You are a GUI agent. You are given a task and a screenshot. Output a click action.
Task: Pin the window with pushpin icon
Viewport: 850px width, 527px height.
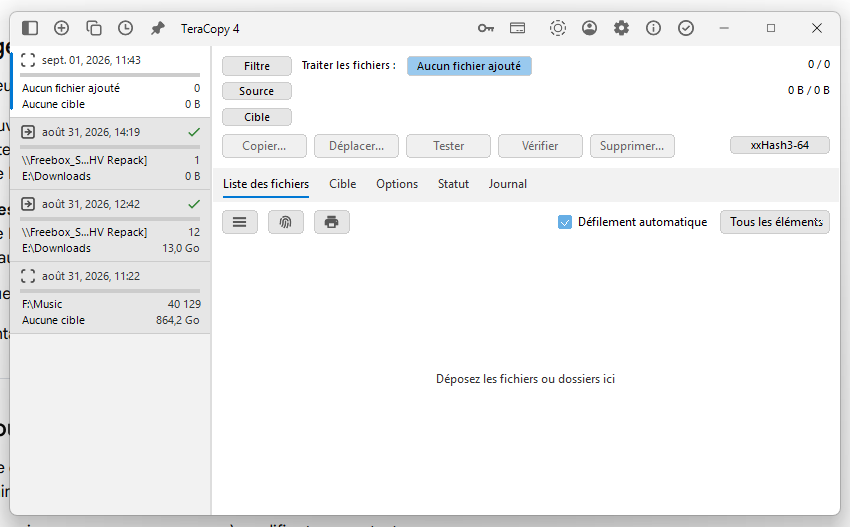pos(157,28)
